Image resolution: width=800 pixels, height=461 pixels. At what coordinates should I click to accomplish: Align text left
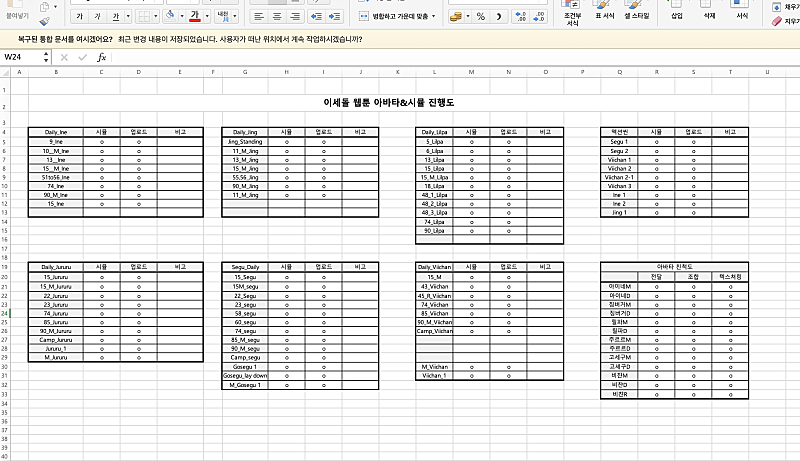(259, 16)
